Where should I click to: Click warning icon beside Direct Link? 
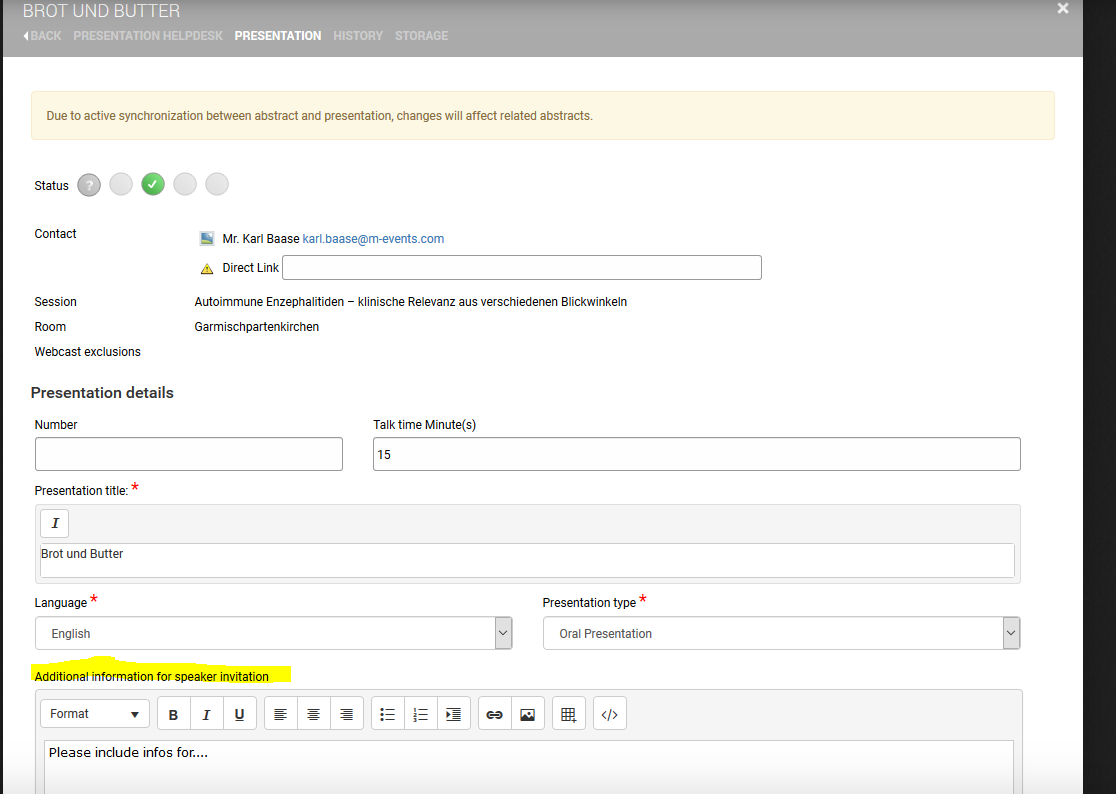point(207,268)
